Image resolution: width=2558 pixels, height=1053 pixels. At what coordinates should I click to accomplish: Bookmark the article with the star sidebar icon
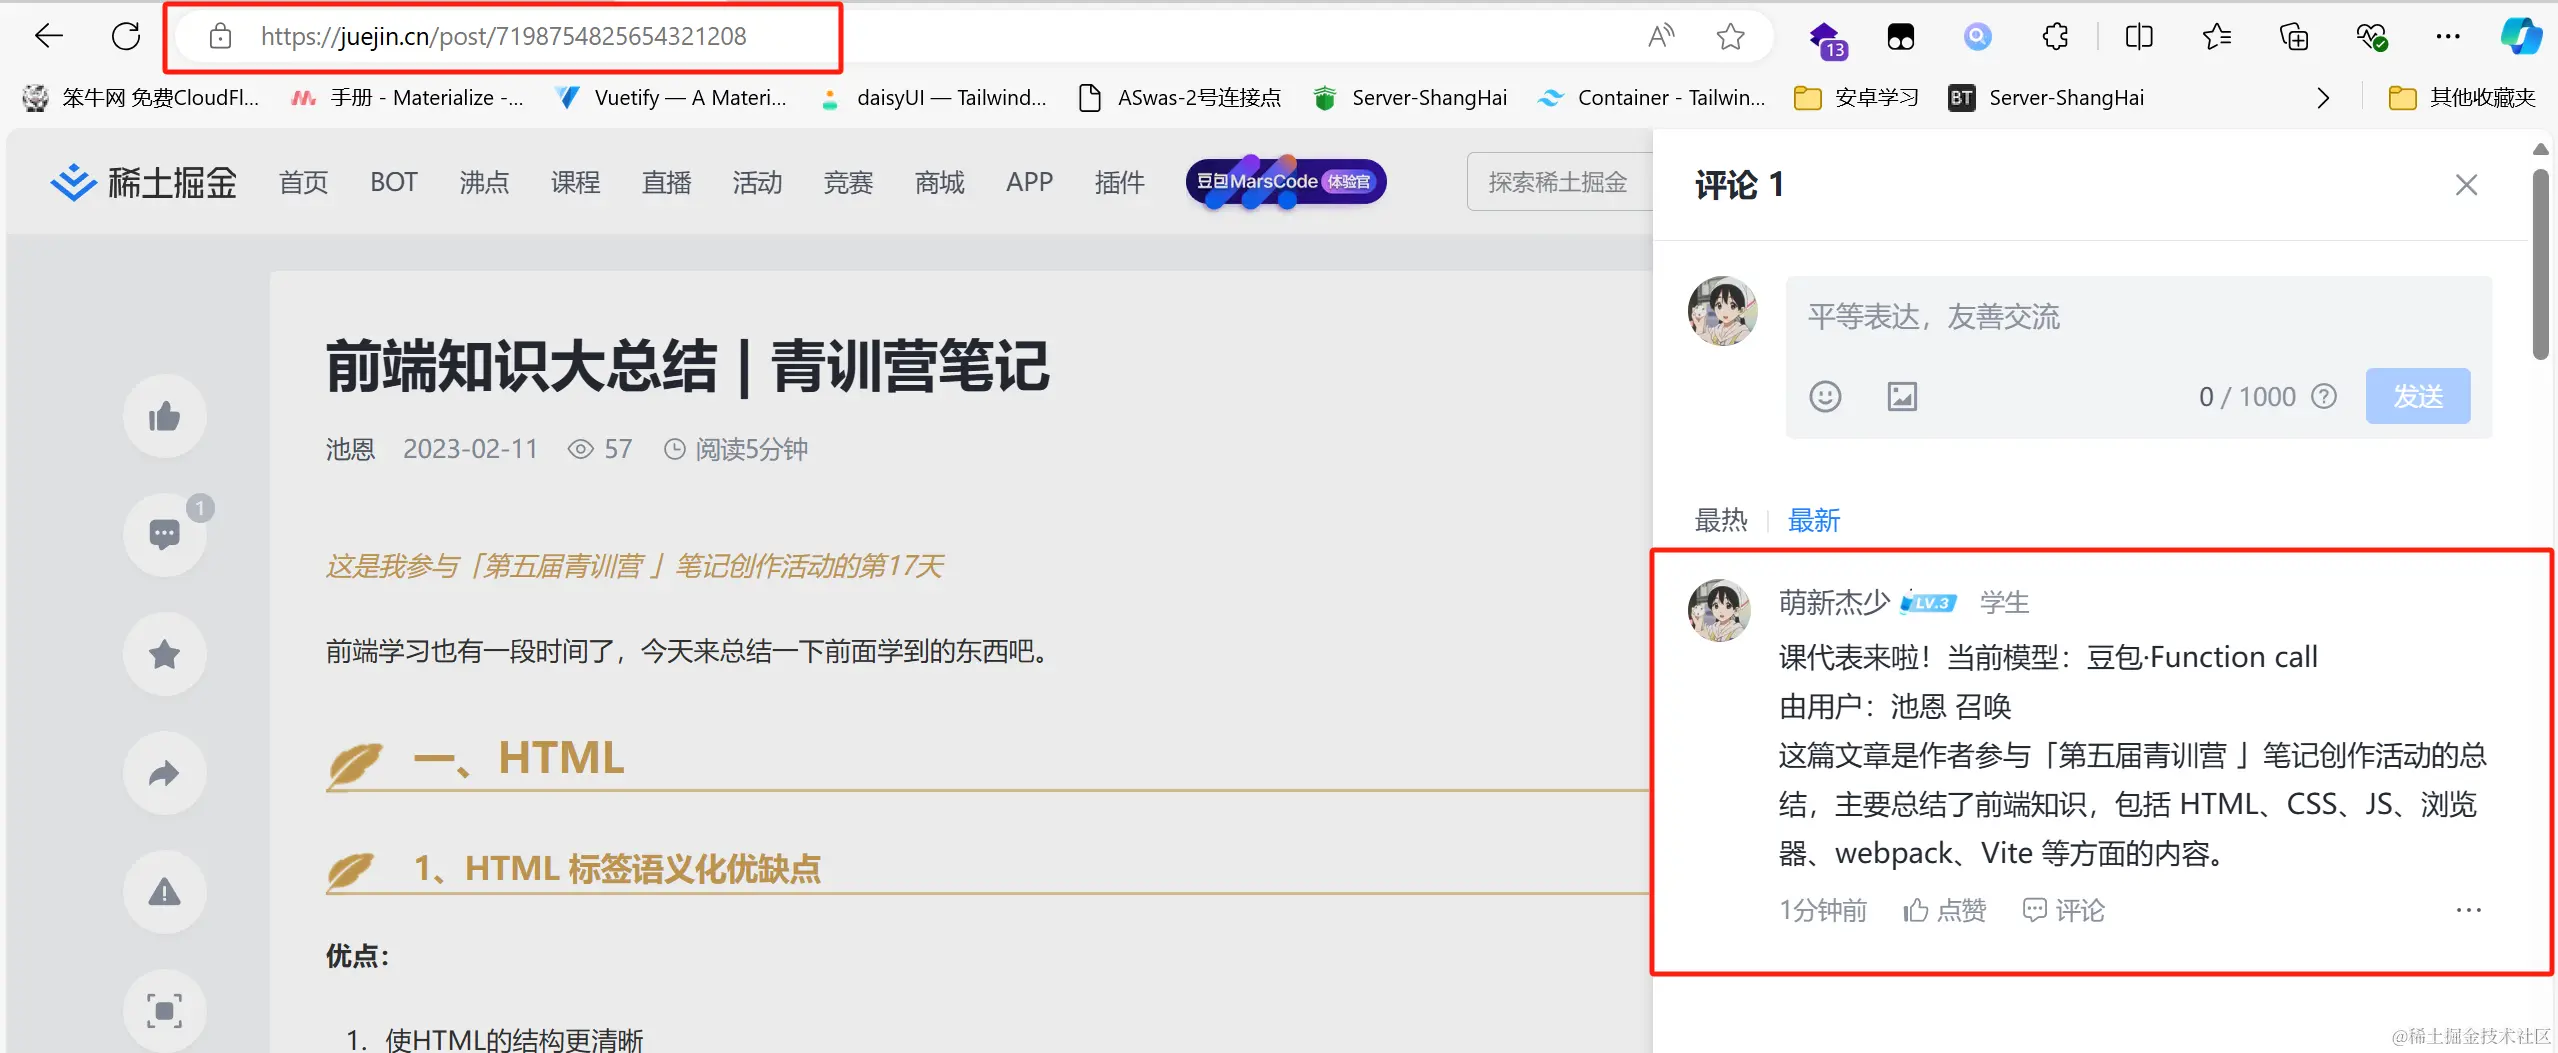(x=165, y=654)
